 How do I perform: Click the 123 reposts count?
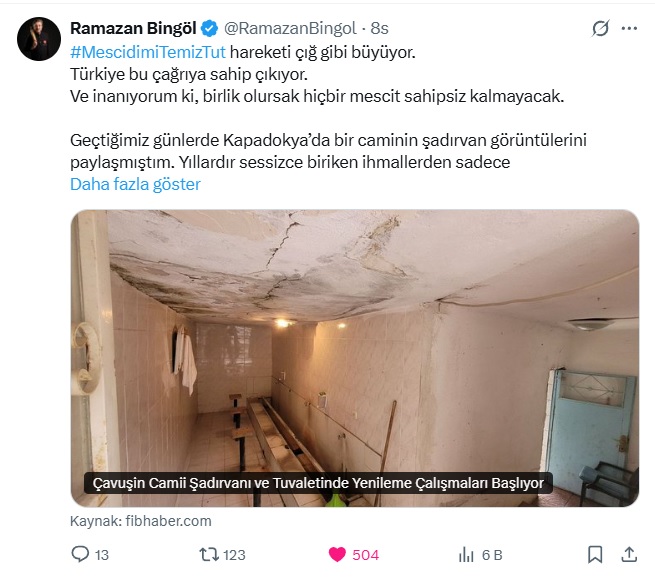[x=234, y=555]
